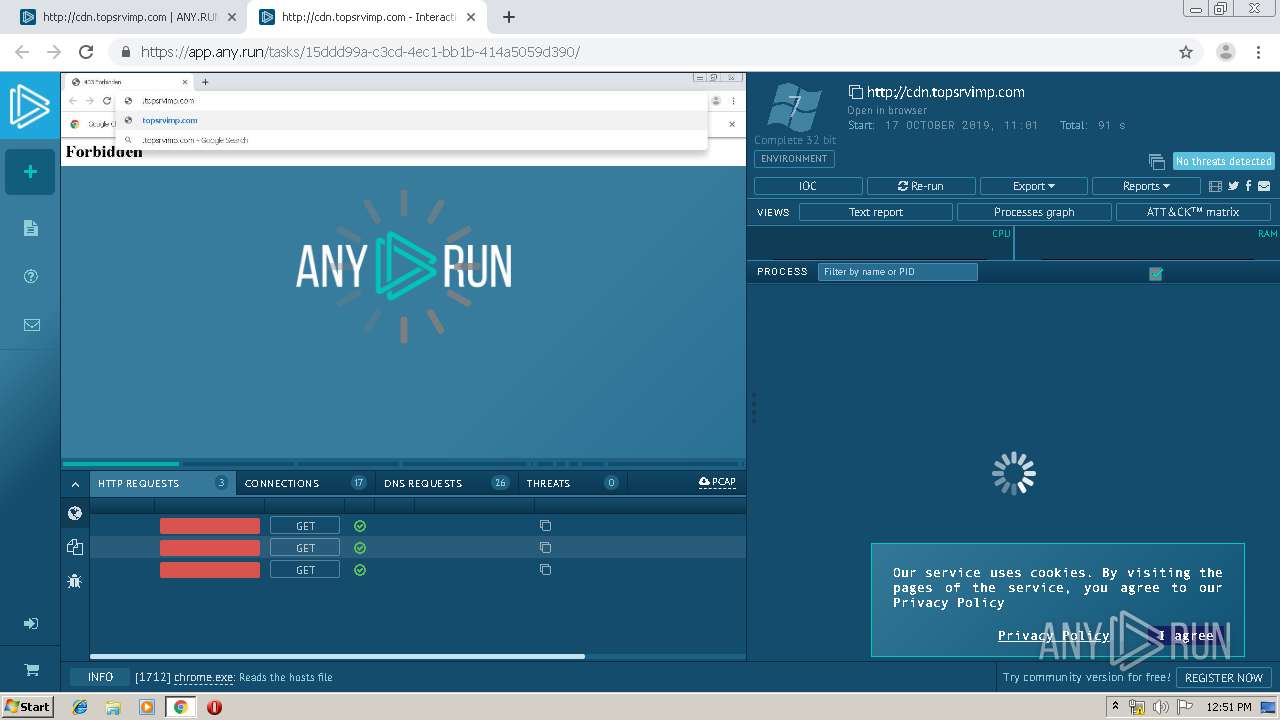This screenshot has height=720, width=1280.
Task: Open Chrome profile avatar icon
Action: [x=1225, y=52]
